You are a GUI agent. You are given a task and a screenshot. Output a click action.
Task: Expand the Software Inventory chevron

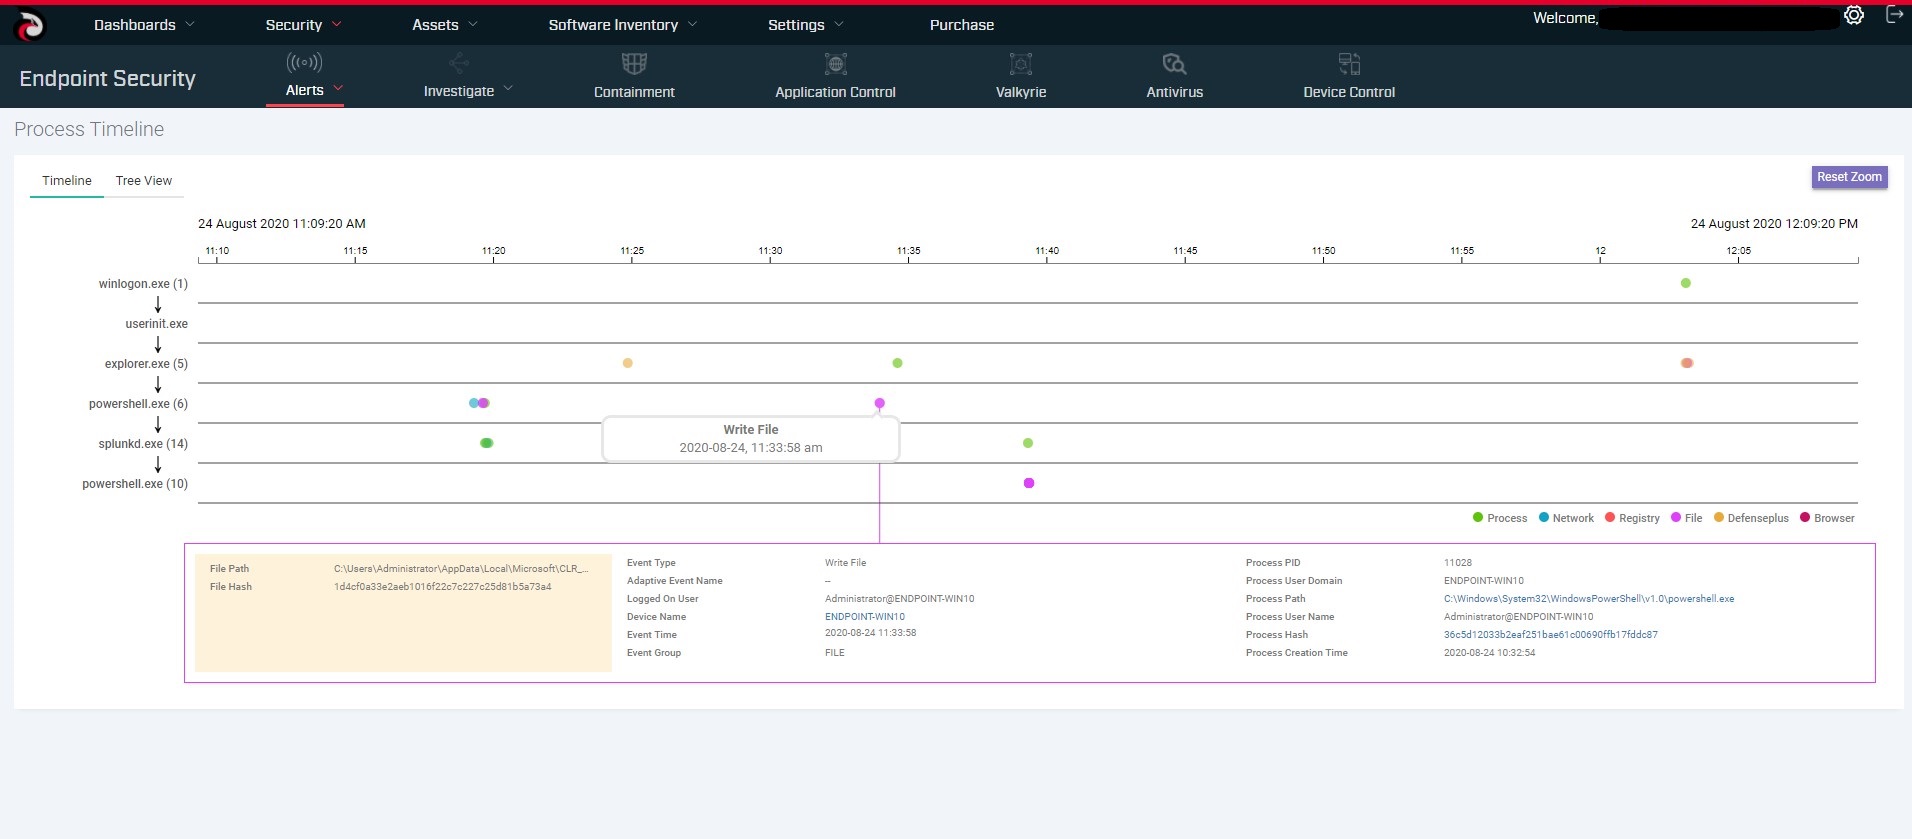click(692, 24)
